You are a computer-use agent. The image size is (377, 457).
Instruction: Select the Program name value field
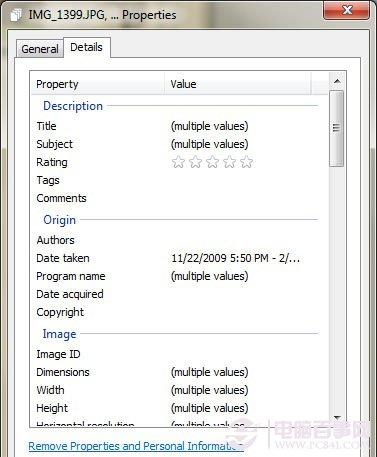click(210, 276)
